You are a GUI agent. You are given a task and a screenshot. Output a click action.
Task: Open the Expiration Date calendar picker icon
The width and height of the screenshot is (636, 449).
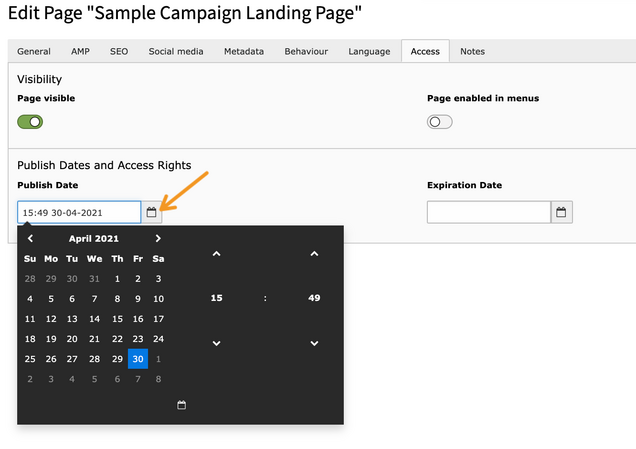point(561,212)
